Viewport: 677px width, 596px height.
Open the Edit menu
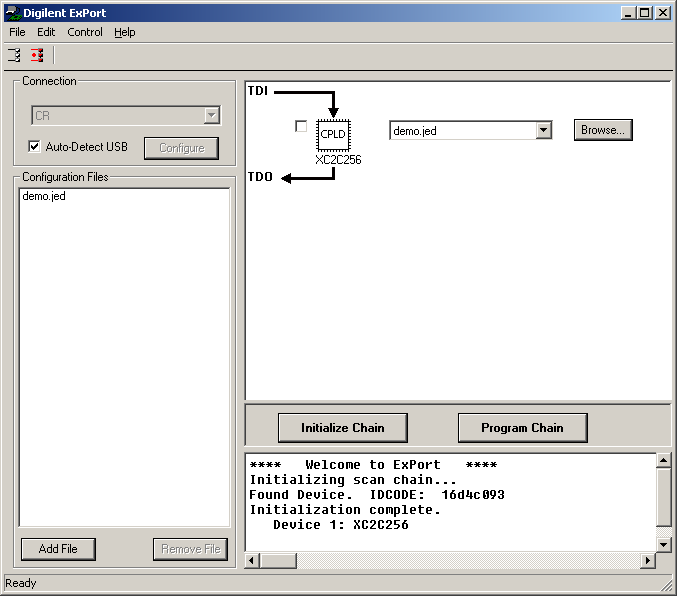pyautogui.click(x=46, y=32)
